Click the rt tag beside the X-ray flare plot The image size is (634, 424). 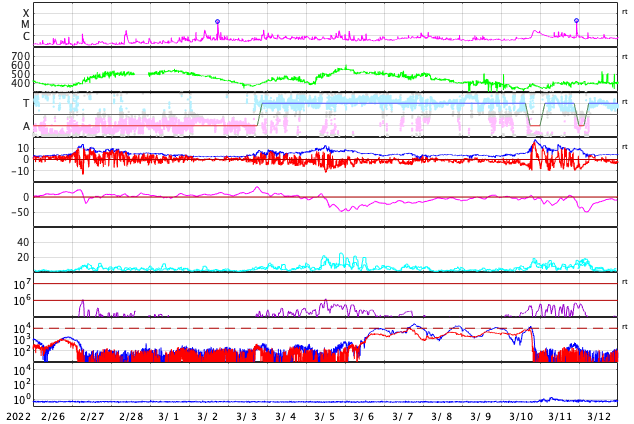(x=625, y=12)
